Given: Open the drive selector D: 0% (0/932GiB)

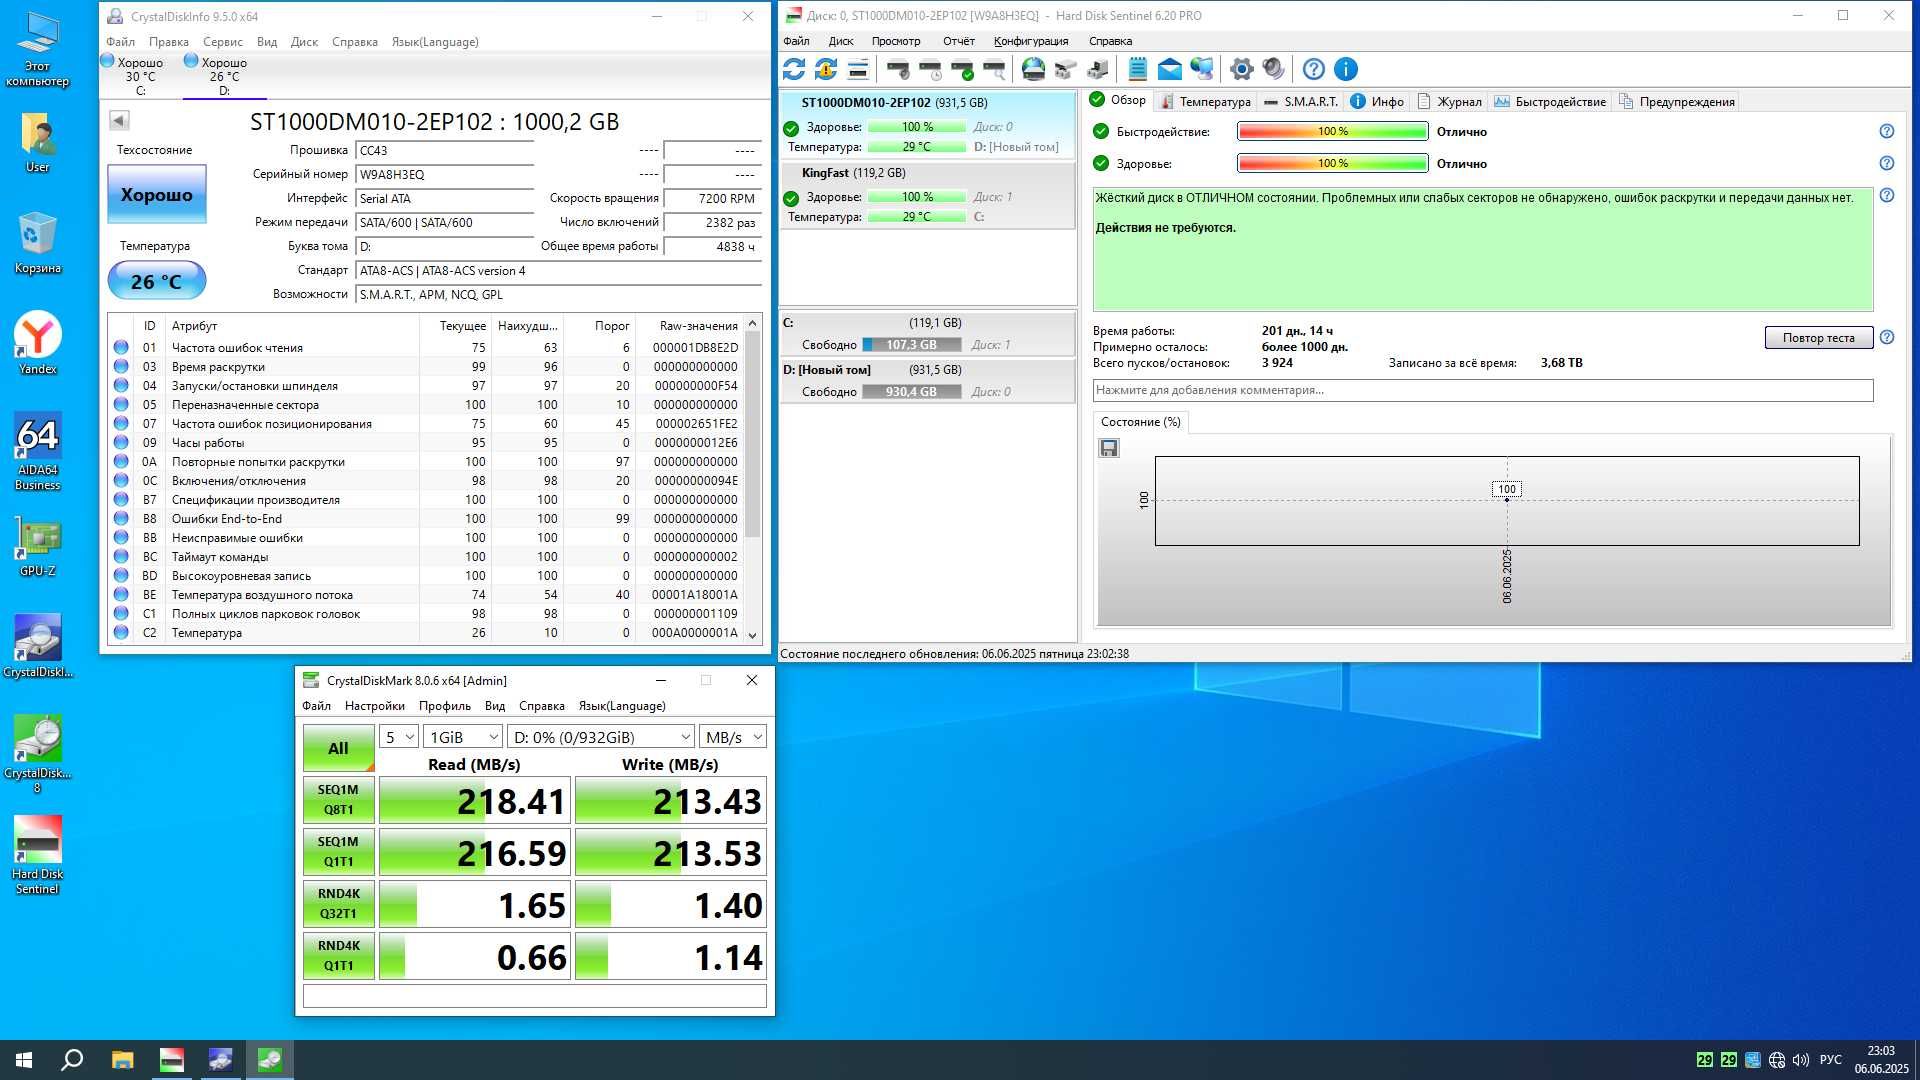Looking at the screenshot, I should pos(601,737).
